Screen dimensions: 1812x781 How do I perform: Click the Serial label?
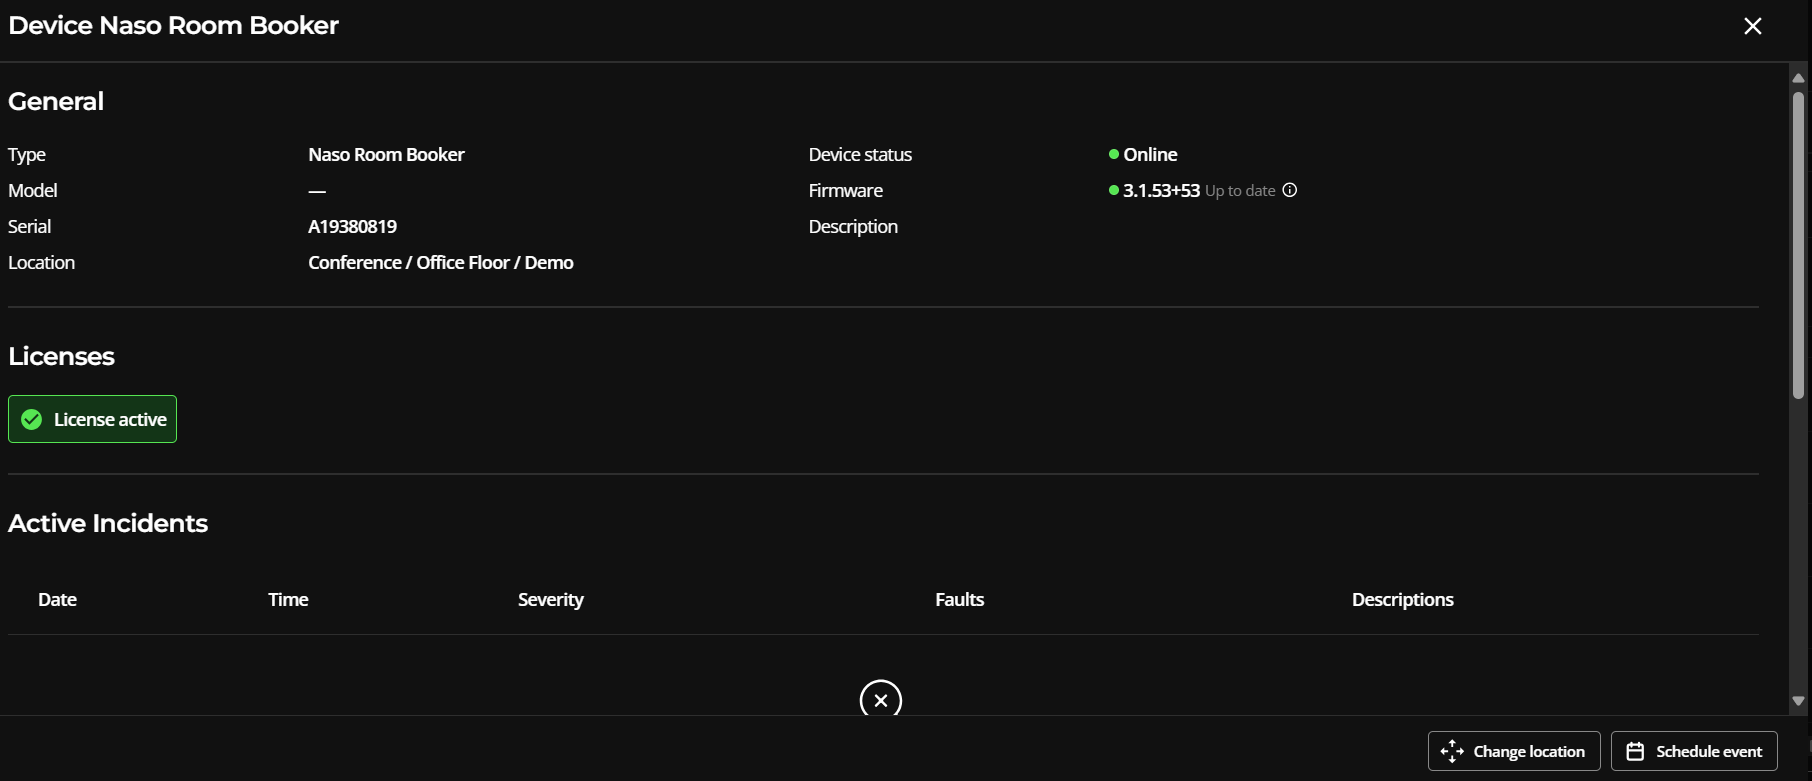pos(30,226)
